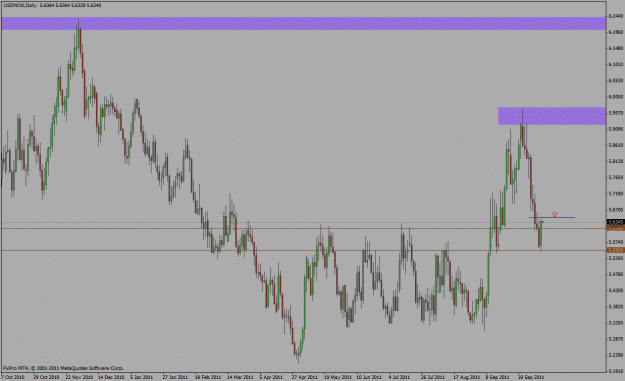Click the 4 Jul 2011 date label
This screenshot has height=381, width=625.
399,377
